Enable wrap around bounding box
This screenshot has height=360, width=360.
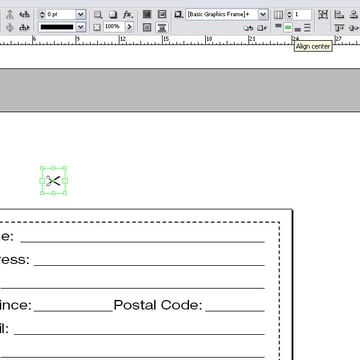pos(162,14)
